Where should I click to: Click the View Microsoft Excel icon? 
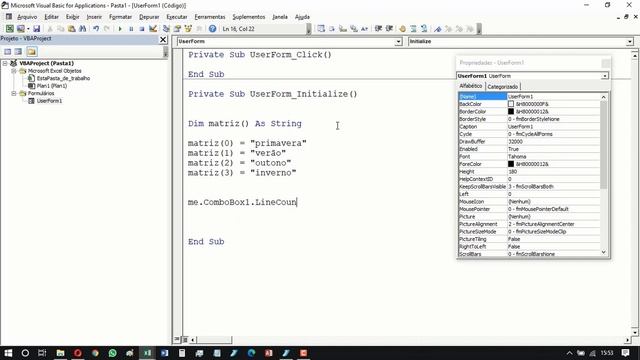coord(9,29)
